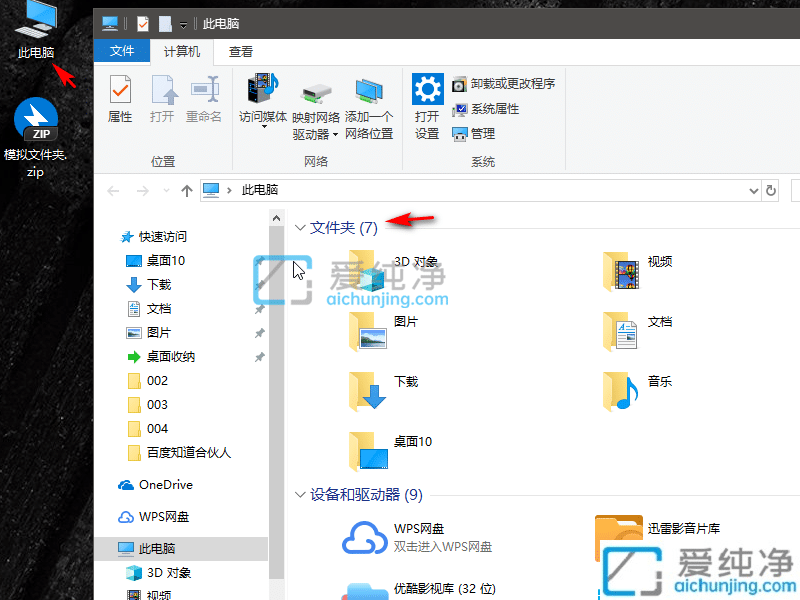Collapse the 设备和驱动器 (9) section
The height and width of the screenshot is (600, 800).
pyautogui.click(x=301, y=494)
